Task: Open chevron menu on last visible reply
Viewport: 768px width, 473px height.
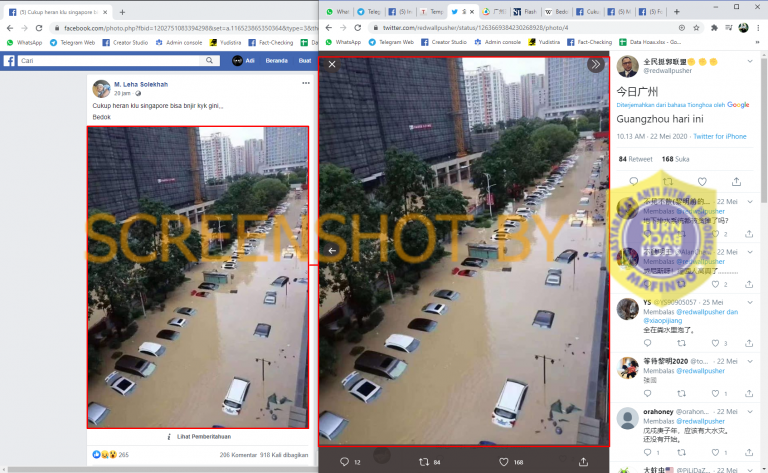Action: [750, 470]
